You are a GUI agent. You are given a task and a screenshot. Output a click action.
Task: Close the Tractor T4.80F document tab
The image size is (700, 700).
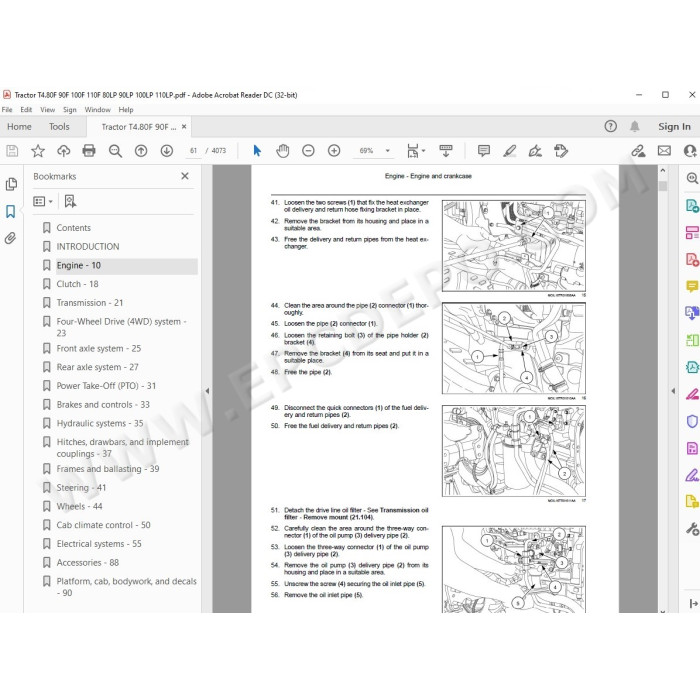184,127
